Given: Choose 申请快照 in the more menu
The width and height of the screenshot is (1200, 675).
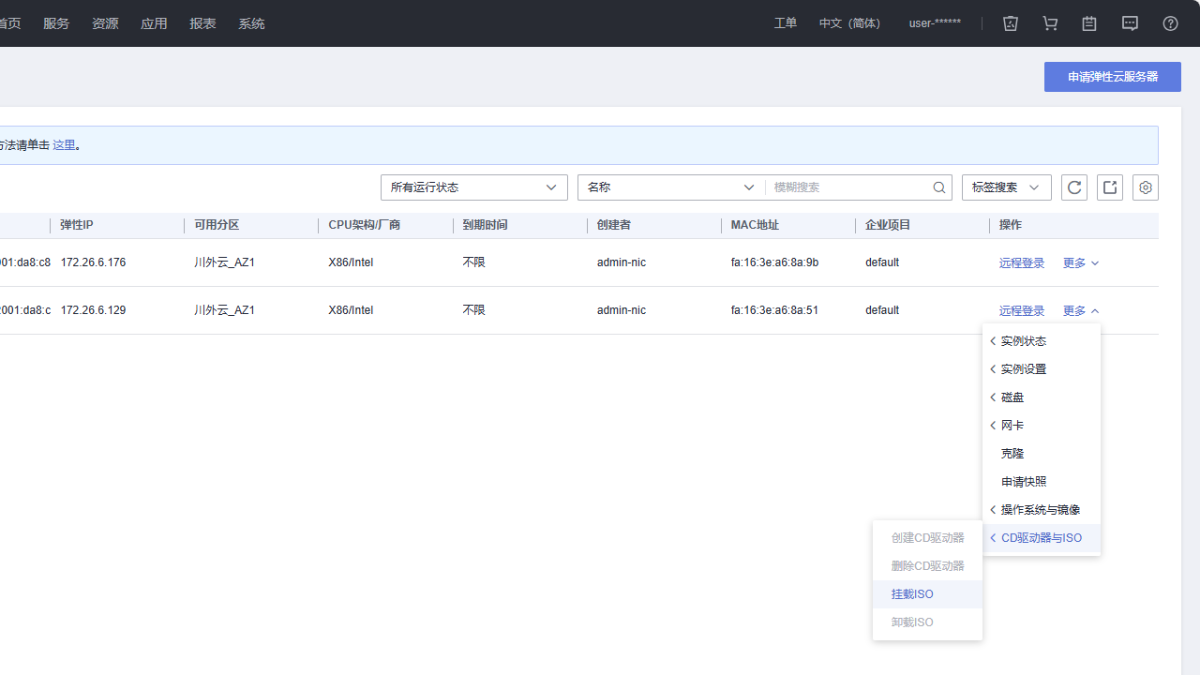Looking at the screenshot, I should pyautogui.click(x=1023, y=481).
